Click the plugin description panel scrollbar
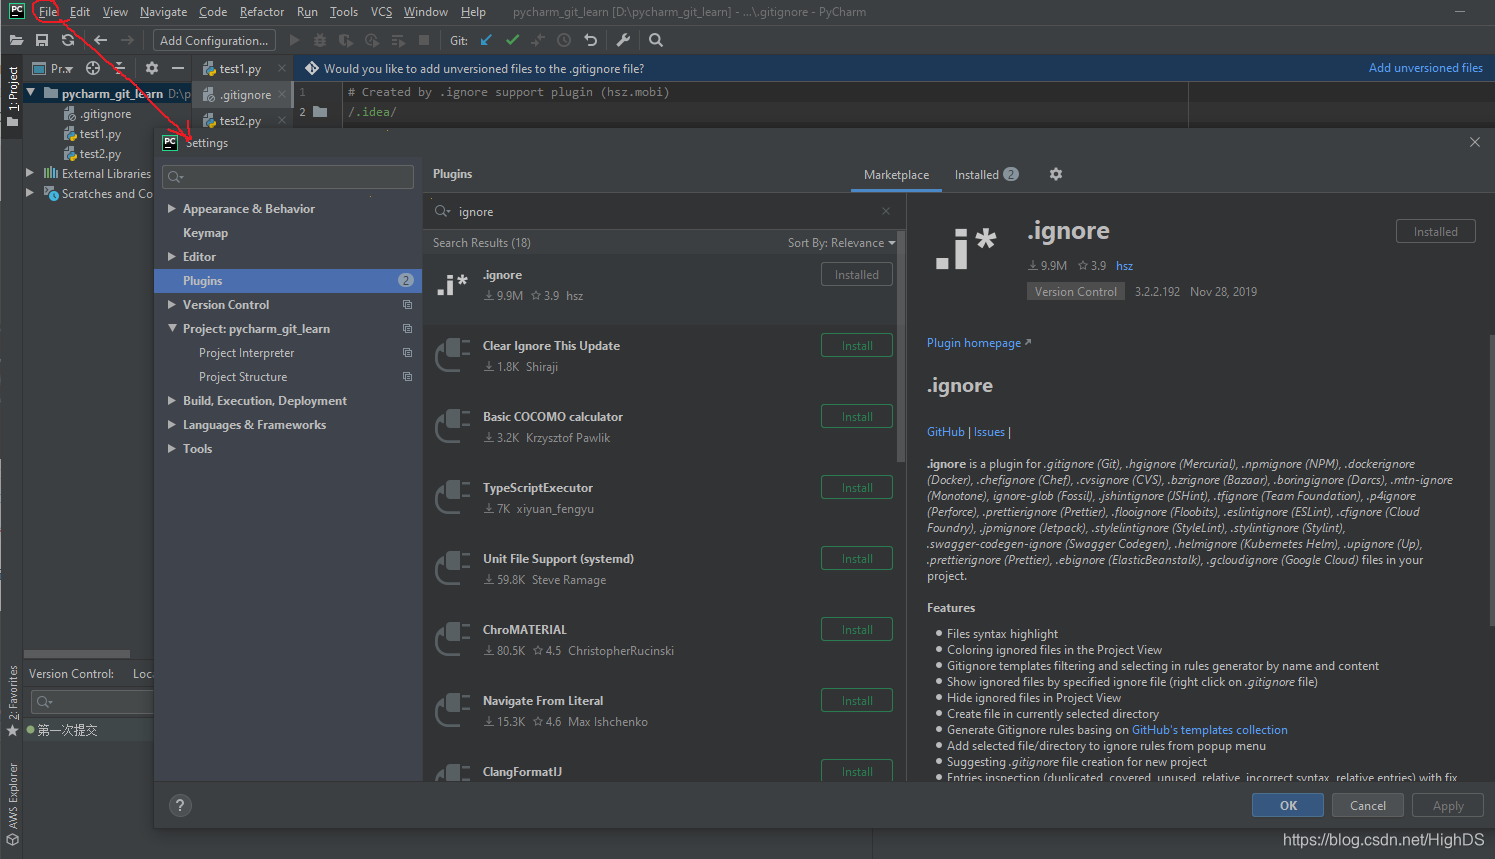1495x859 pixels. point(1491,481)
